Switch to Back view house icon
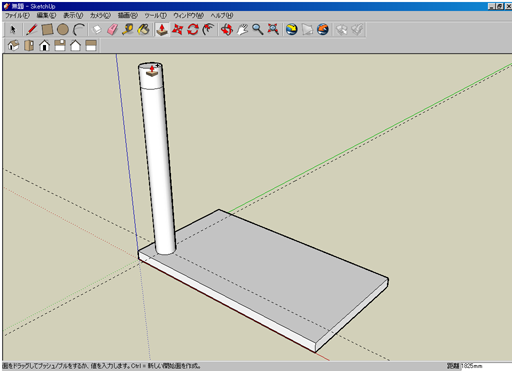 pos(76,45)
